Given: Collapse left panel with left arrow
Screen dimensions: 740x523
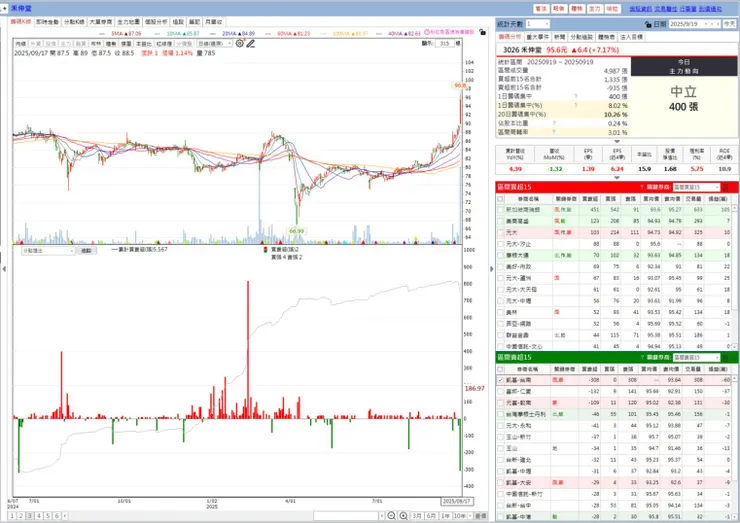Looking at the screenshot, I should (x=4, y=269).
